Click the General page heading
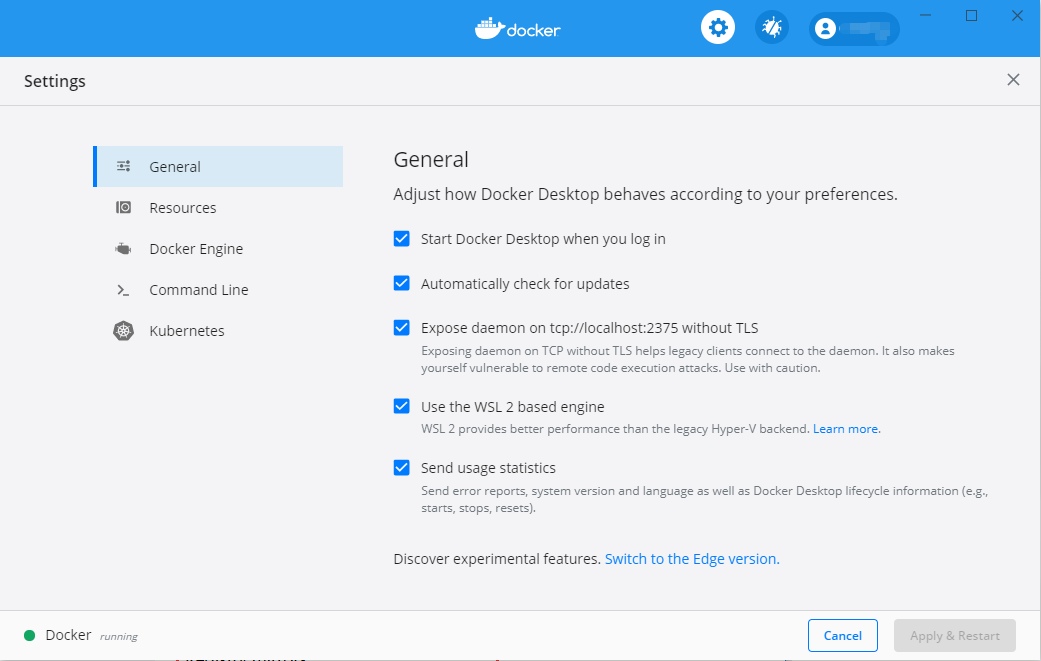The image size is (1041, 661). point(431,159)
